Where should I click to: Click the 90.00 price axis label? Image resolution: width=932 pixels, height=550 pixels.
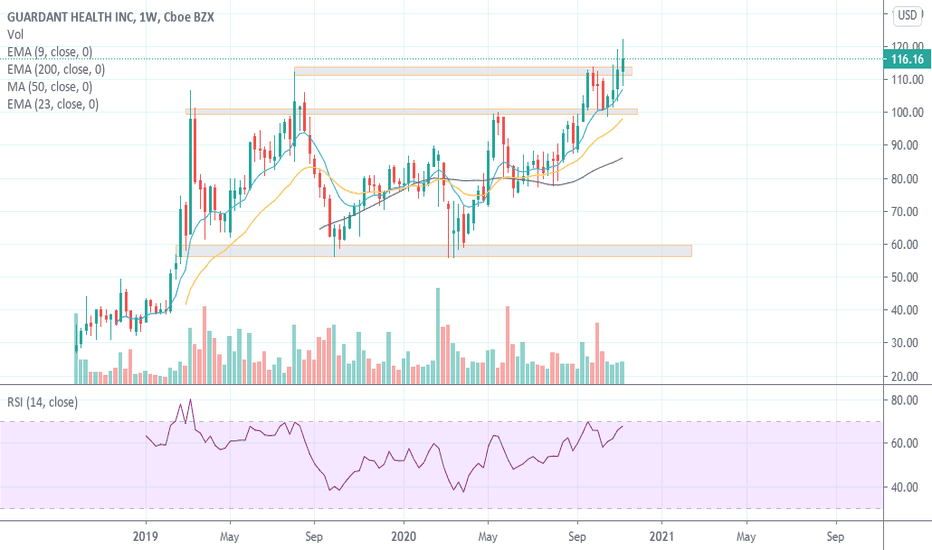tap(907, 146)
